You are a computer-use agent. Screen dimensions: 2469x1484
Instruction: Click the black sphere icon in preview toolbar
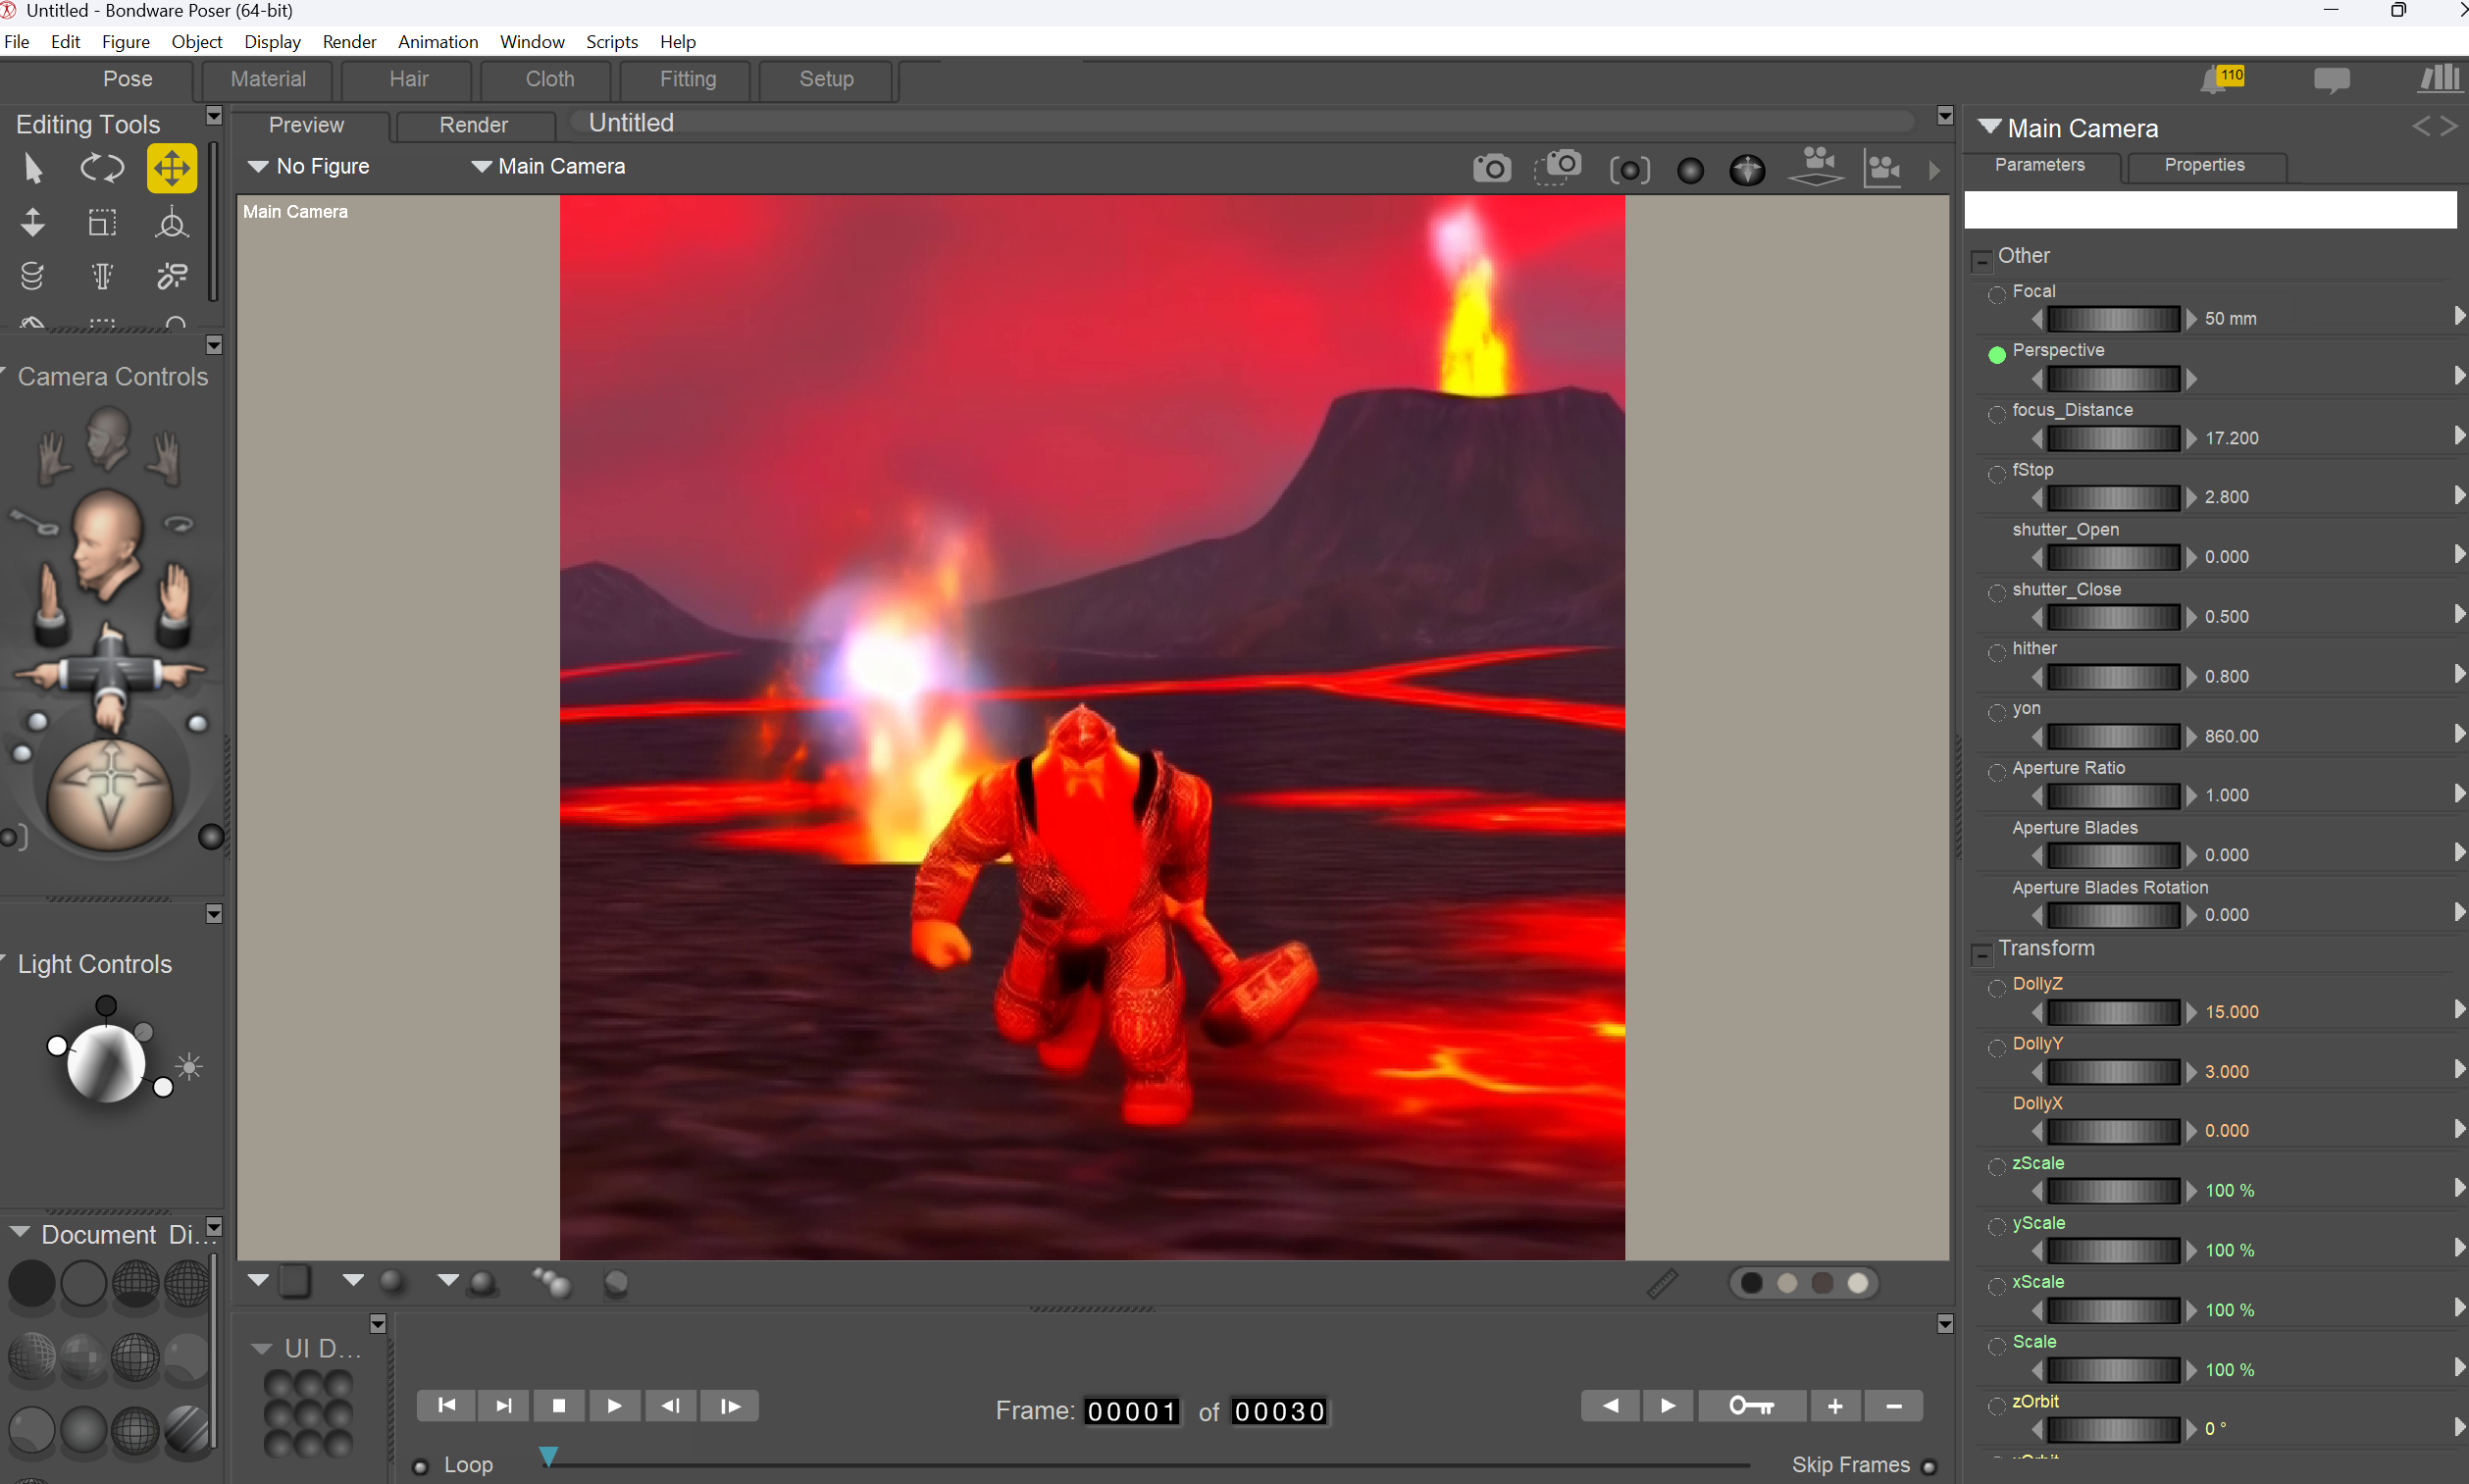coord(1690,171)
